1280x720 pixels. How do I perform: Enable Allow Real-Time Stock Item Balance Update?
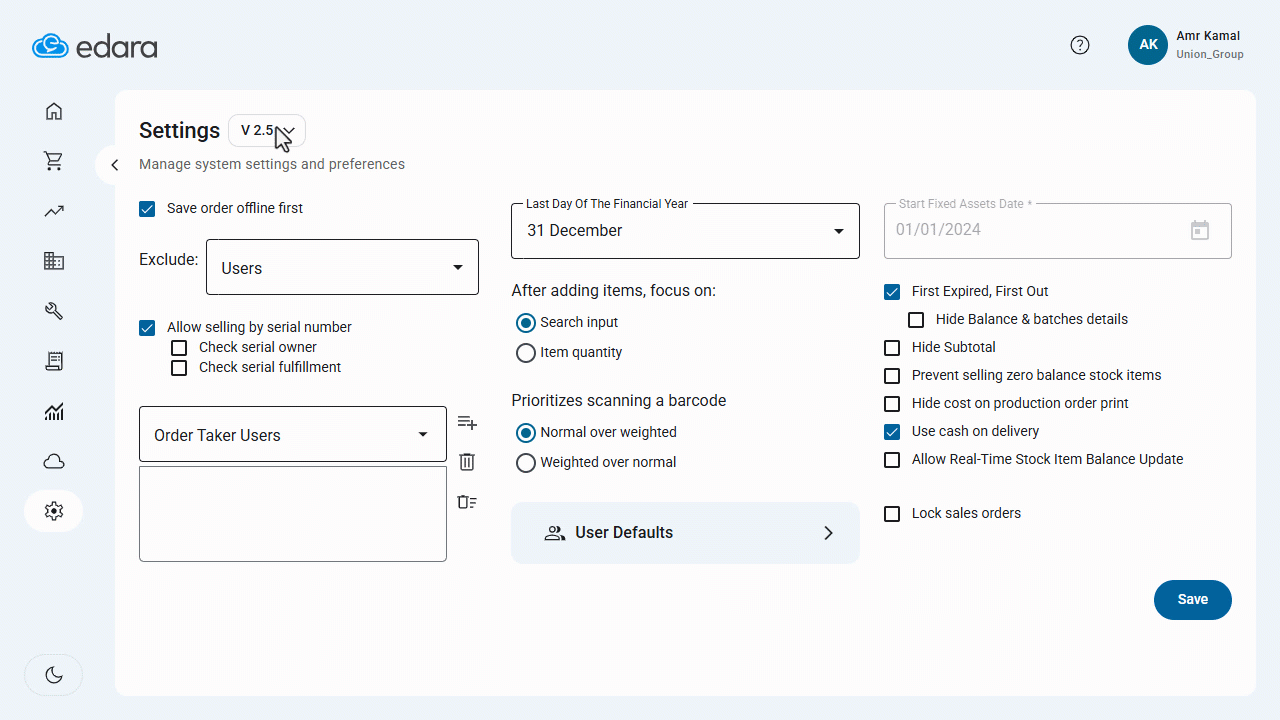[x=892, y=460]
